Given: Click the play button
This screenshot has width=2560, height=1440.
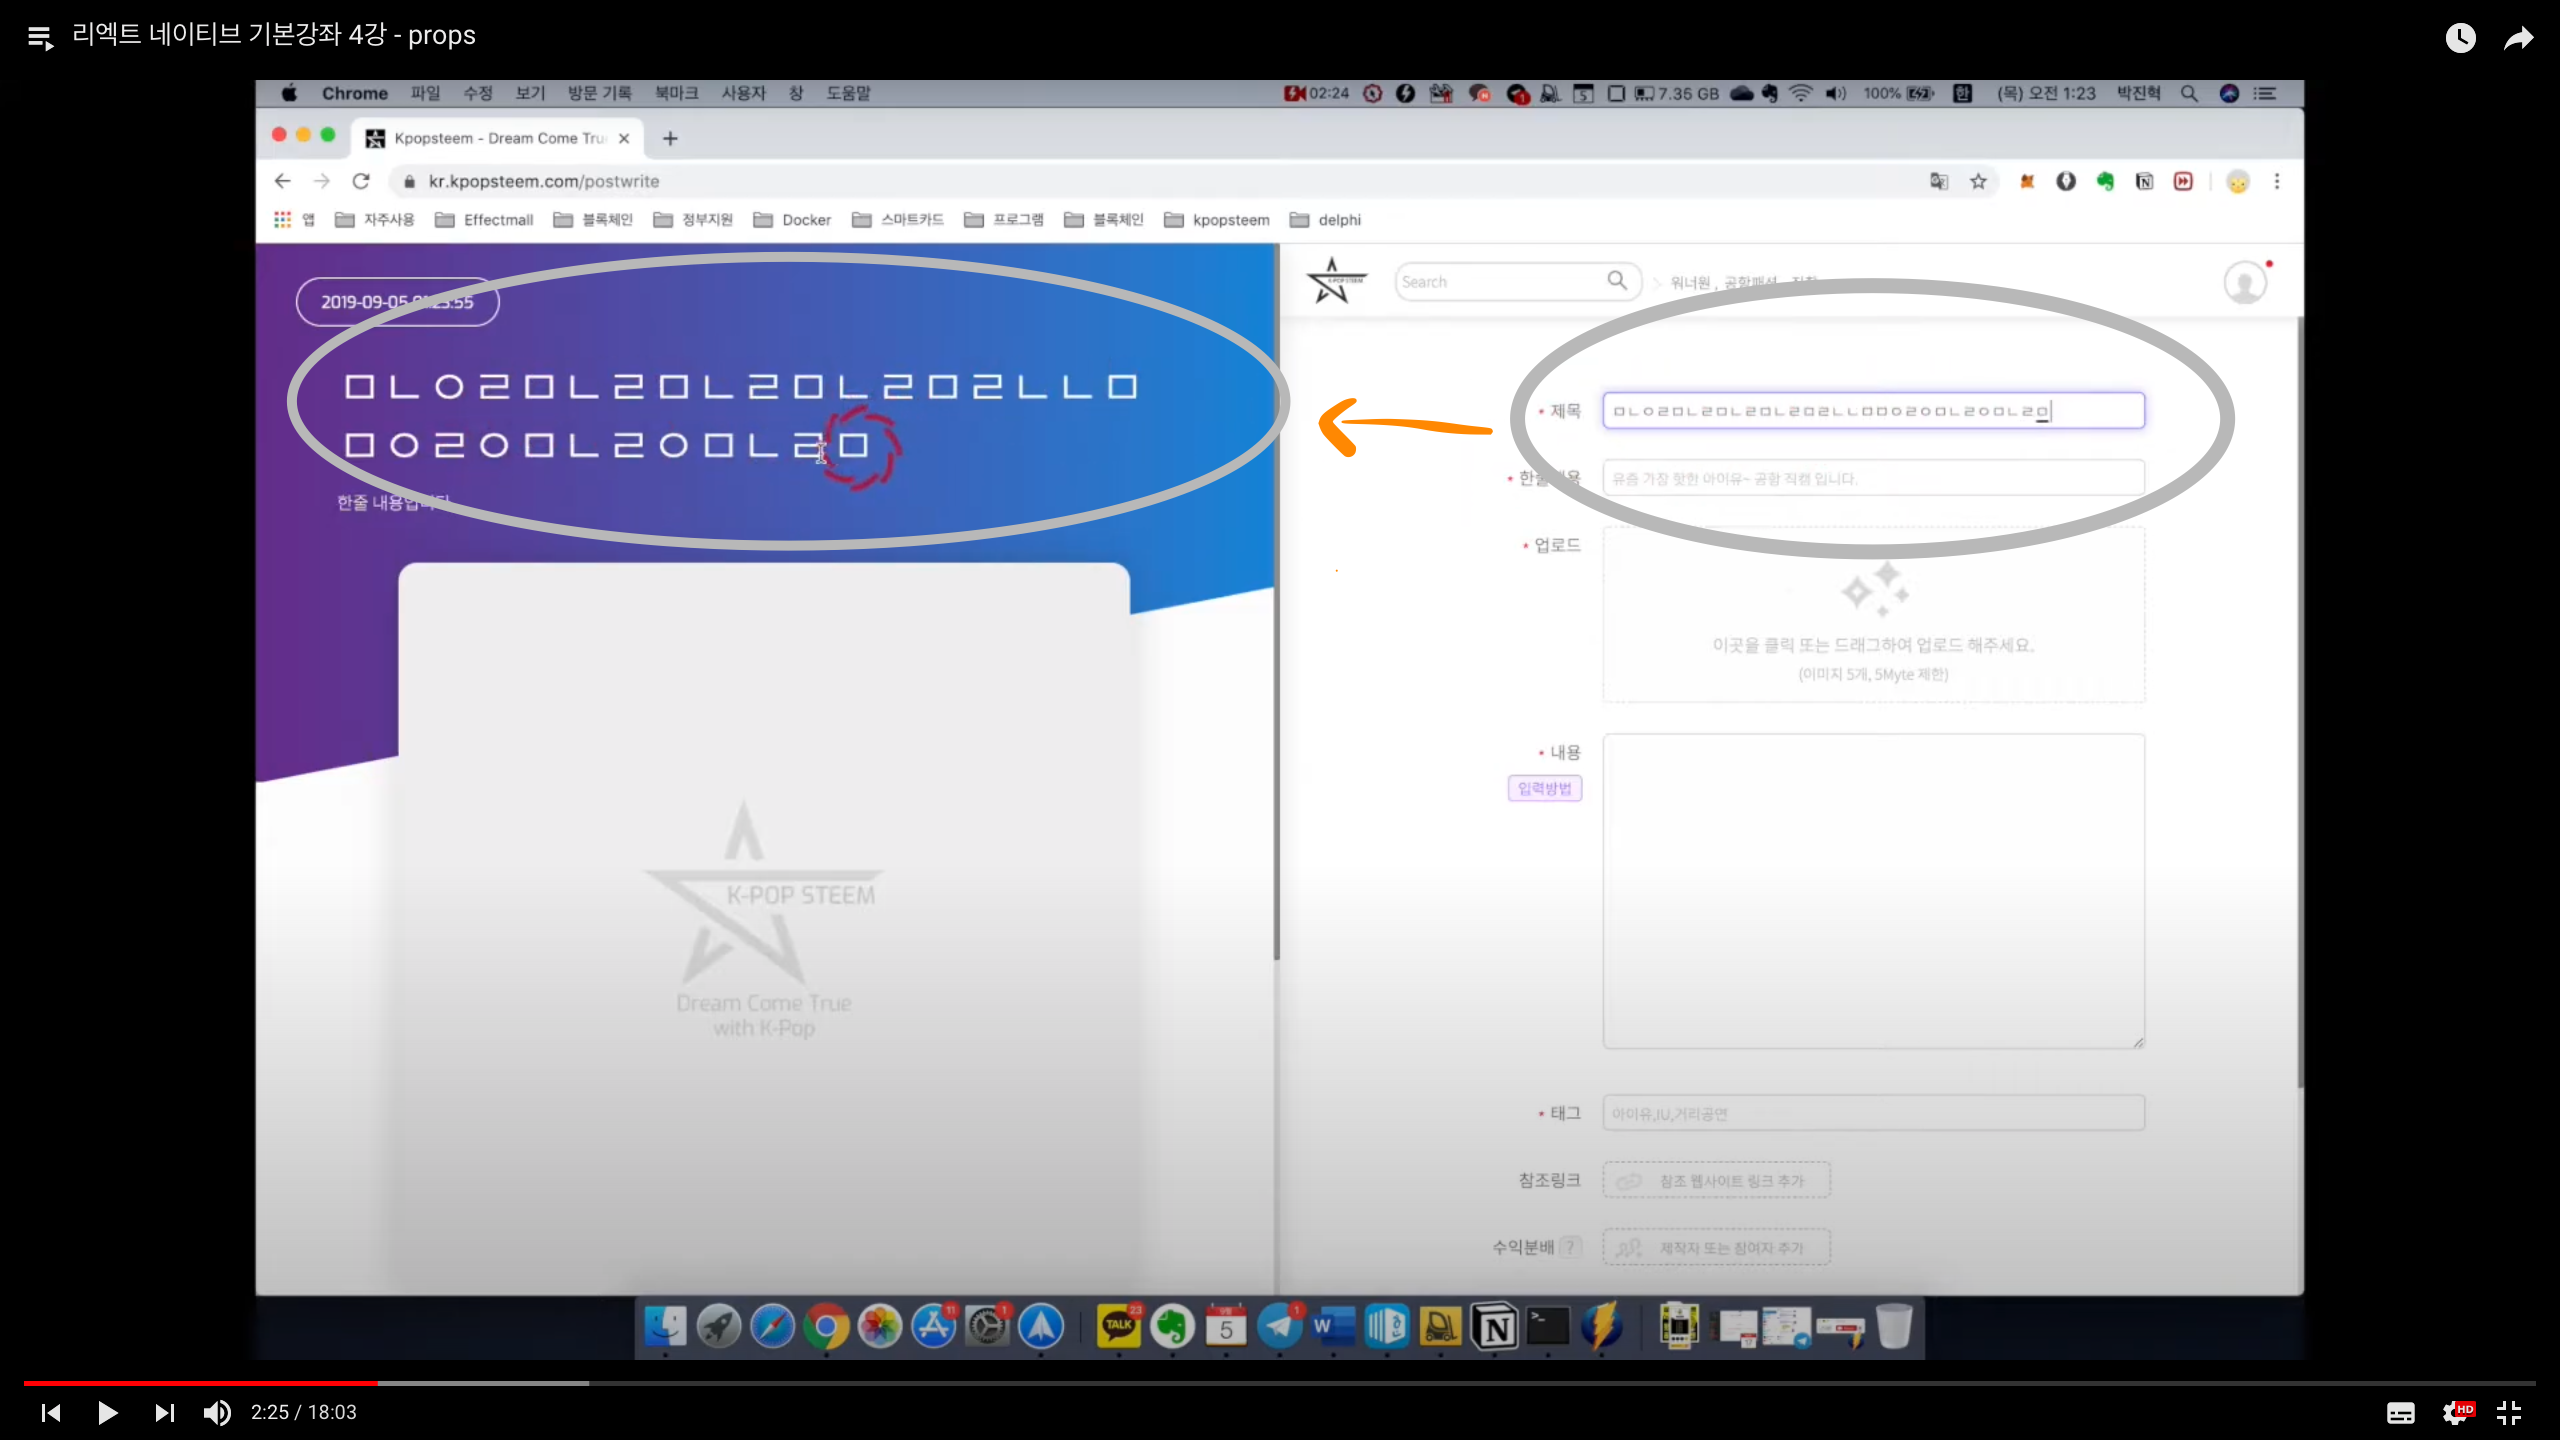Looking at the screenshot, I should [108, 1412].
